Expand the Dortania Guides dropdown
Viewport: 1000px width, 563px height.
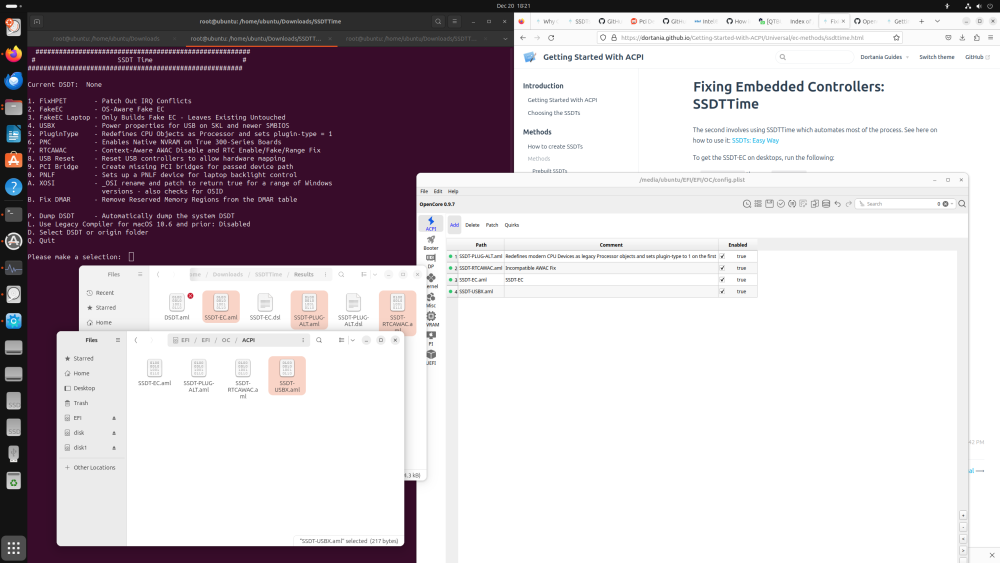[884, 57]
